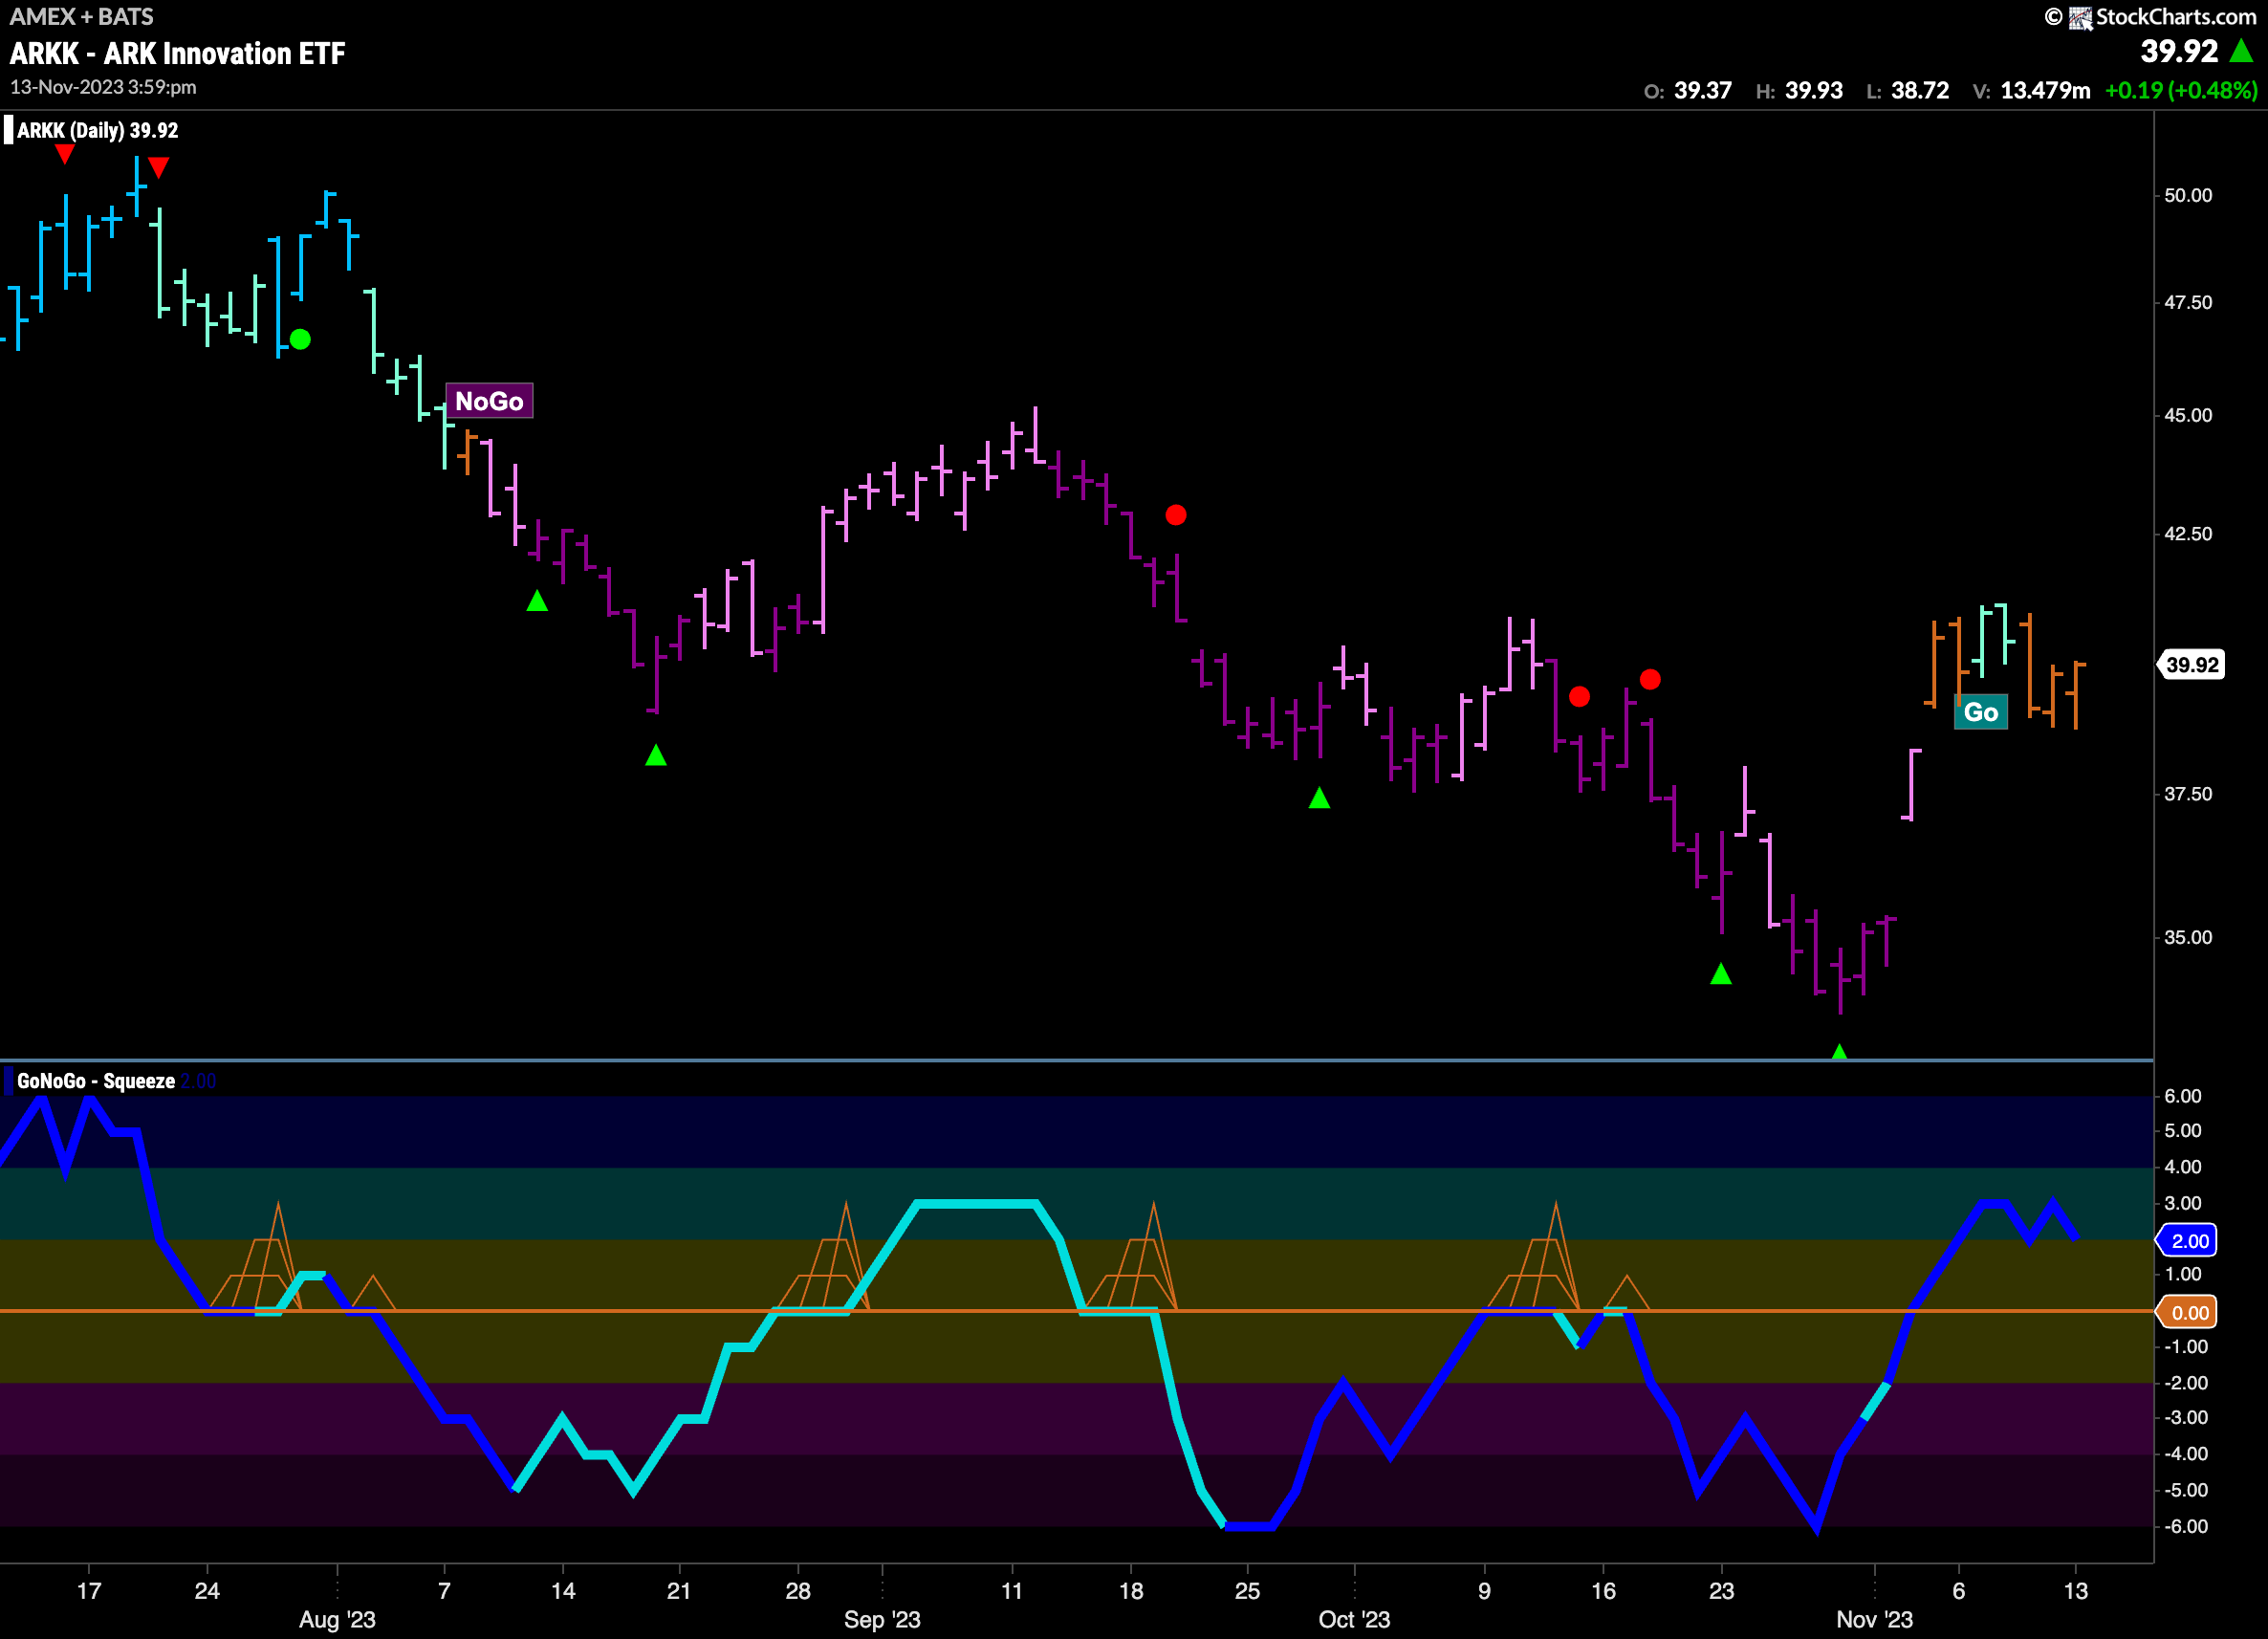The width and height of the screenshot is (2268, 1639).
Task: Click the AMEX + BATS exchange label
Action: tap(82, 17)
